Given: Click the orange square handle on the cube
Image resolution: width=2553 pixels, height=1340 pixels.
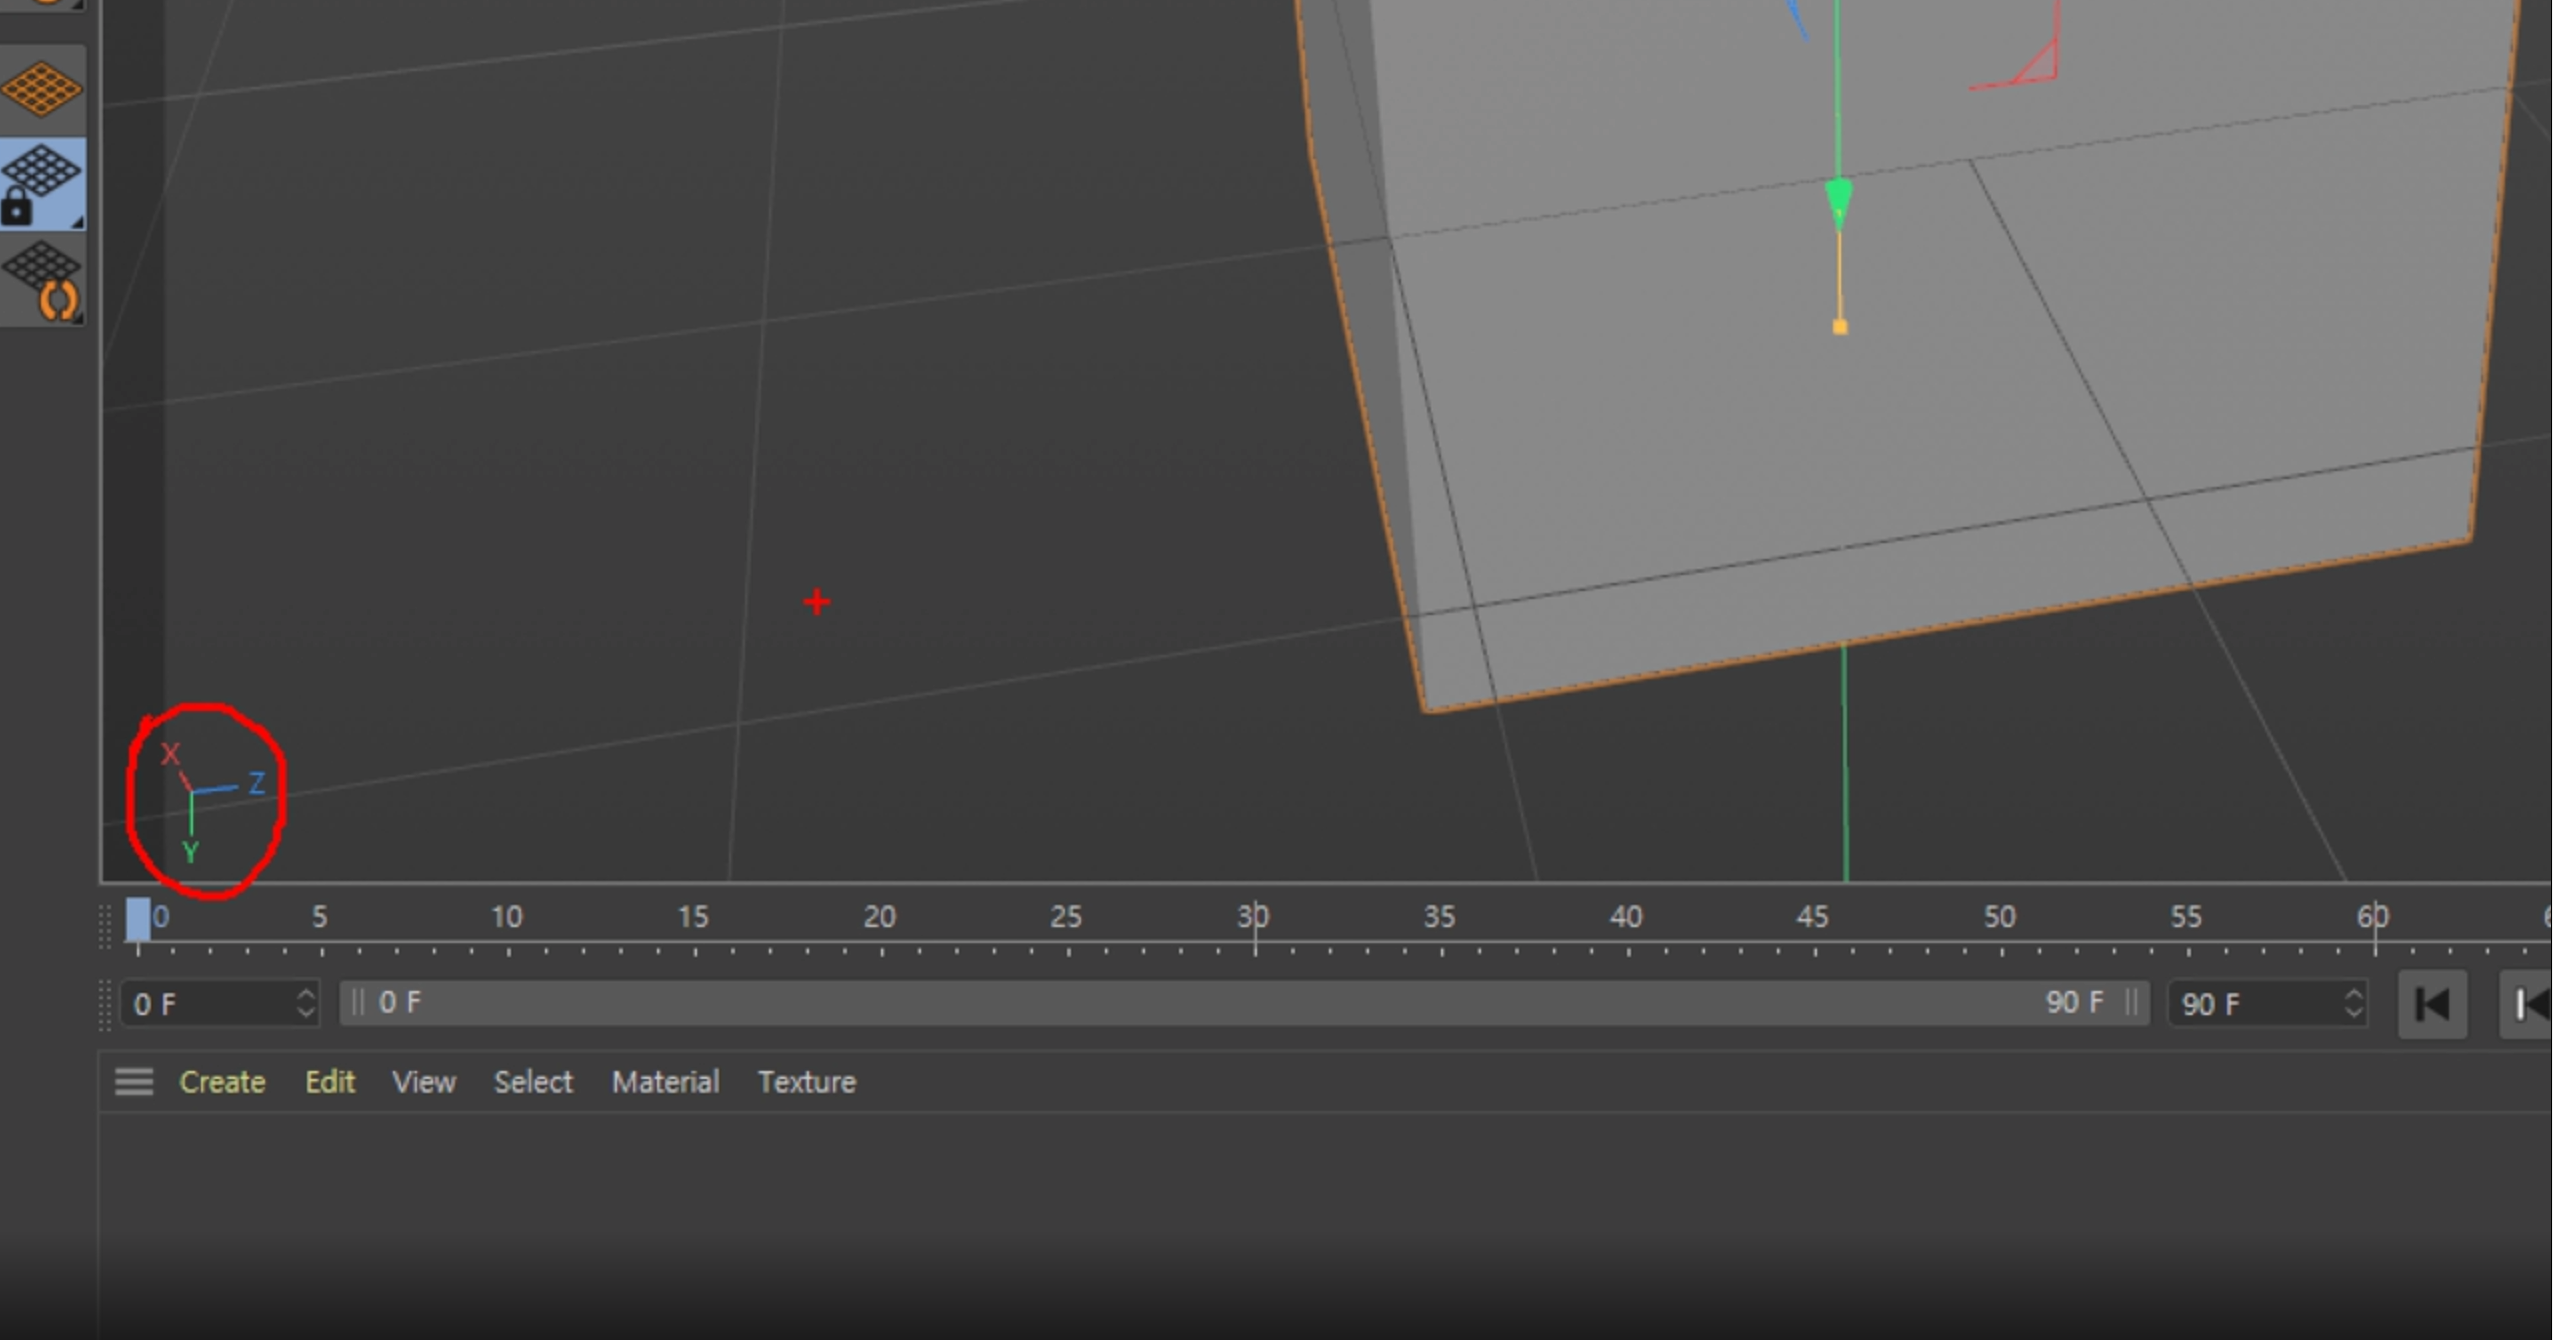Looking at the screenshot, I should tap(1839, 327).
